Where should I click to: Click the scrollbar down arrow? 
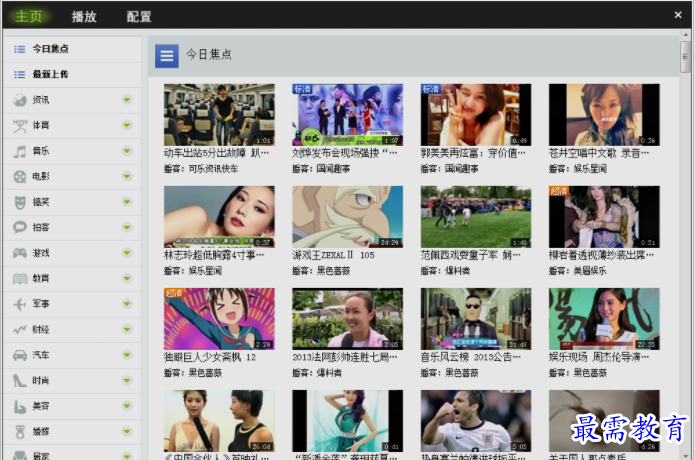click(x=685, y=456)
